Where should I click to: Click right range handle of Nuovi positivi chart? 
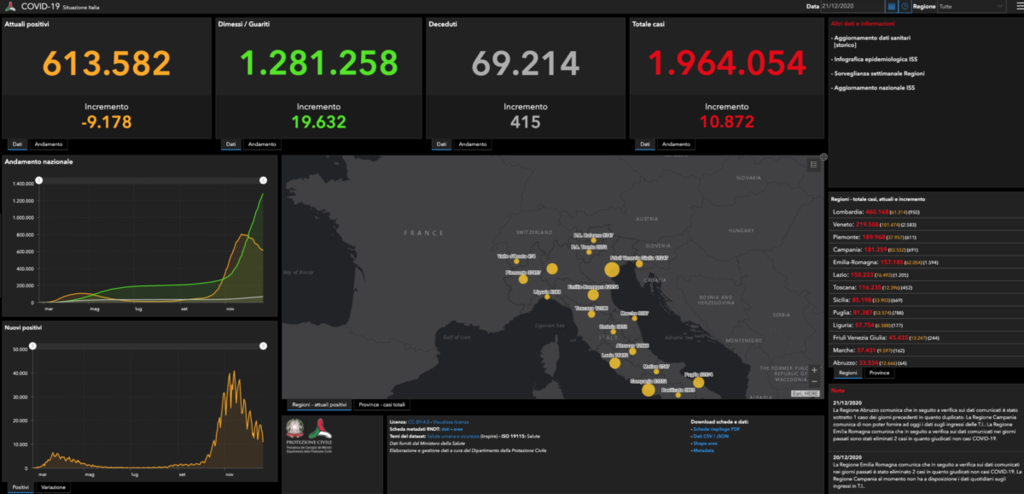263,346
